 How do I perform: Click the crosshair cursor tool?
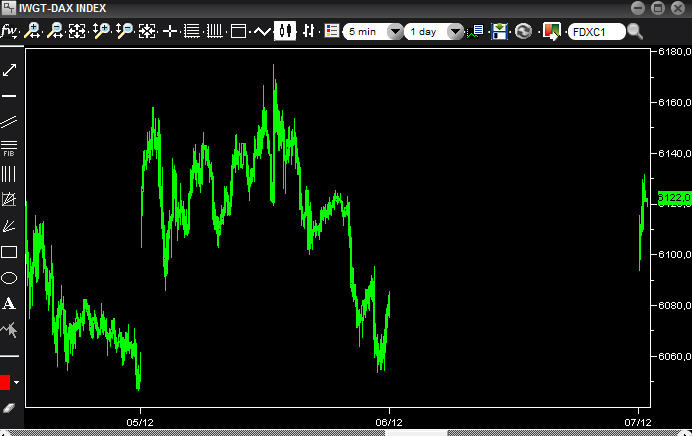coord(170,31)
